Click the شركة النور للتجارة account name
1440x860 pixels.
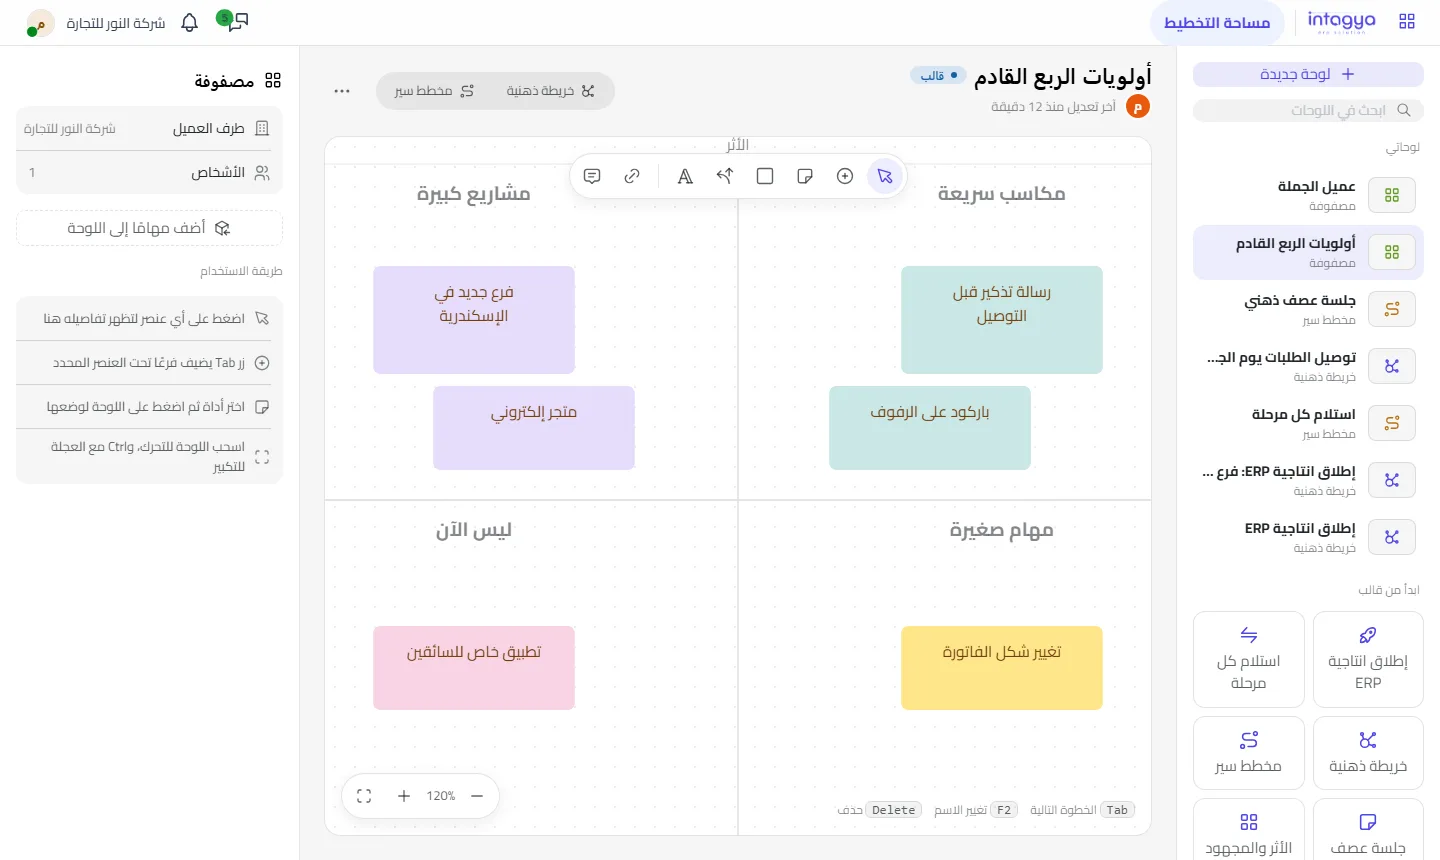click(x=116, y=23)
